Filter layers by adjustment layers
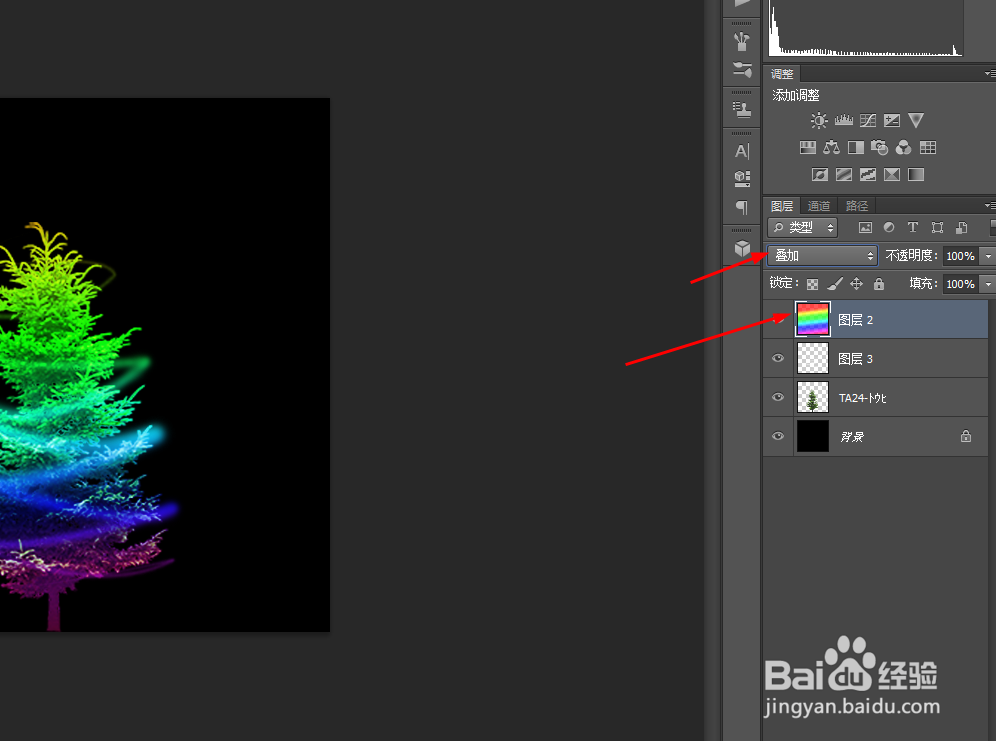This screenshot has width=996, height=741. tap(889, 227)
